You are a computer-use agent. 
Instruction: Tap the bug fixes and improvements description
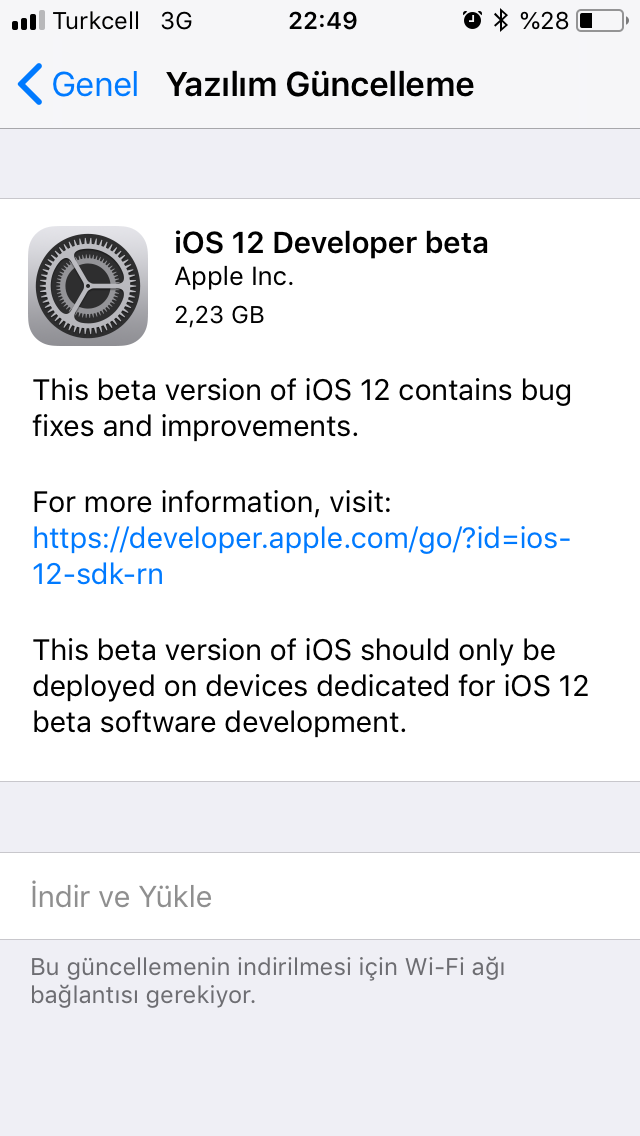302,408
